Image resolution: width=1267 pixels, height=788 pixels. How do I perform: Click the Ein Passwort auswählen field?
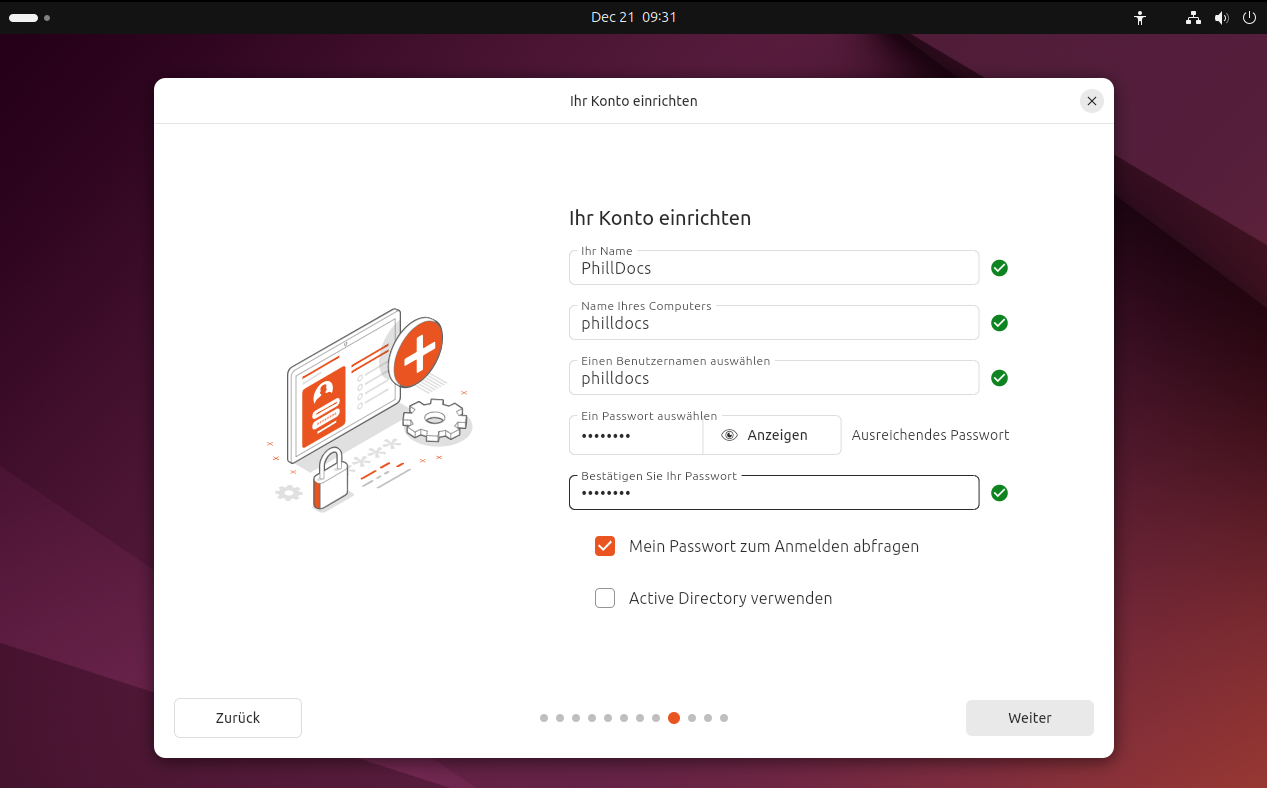tap(635, 435)
